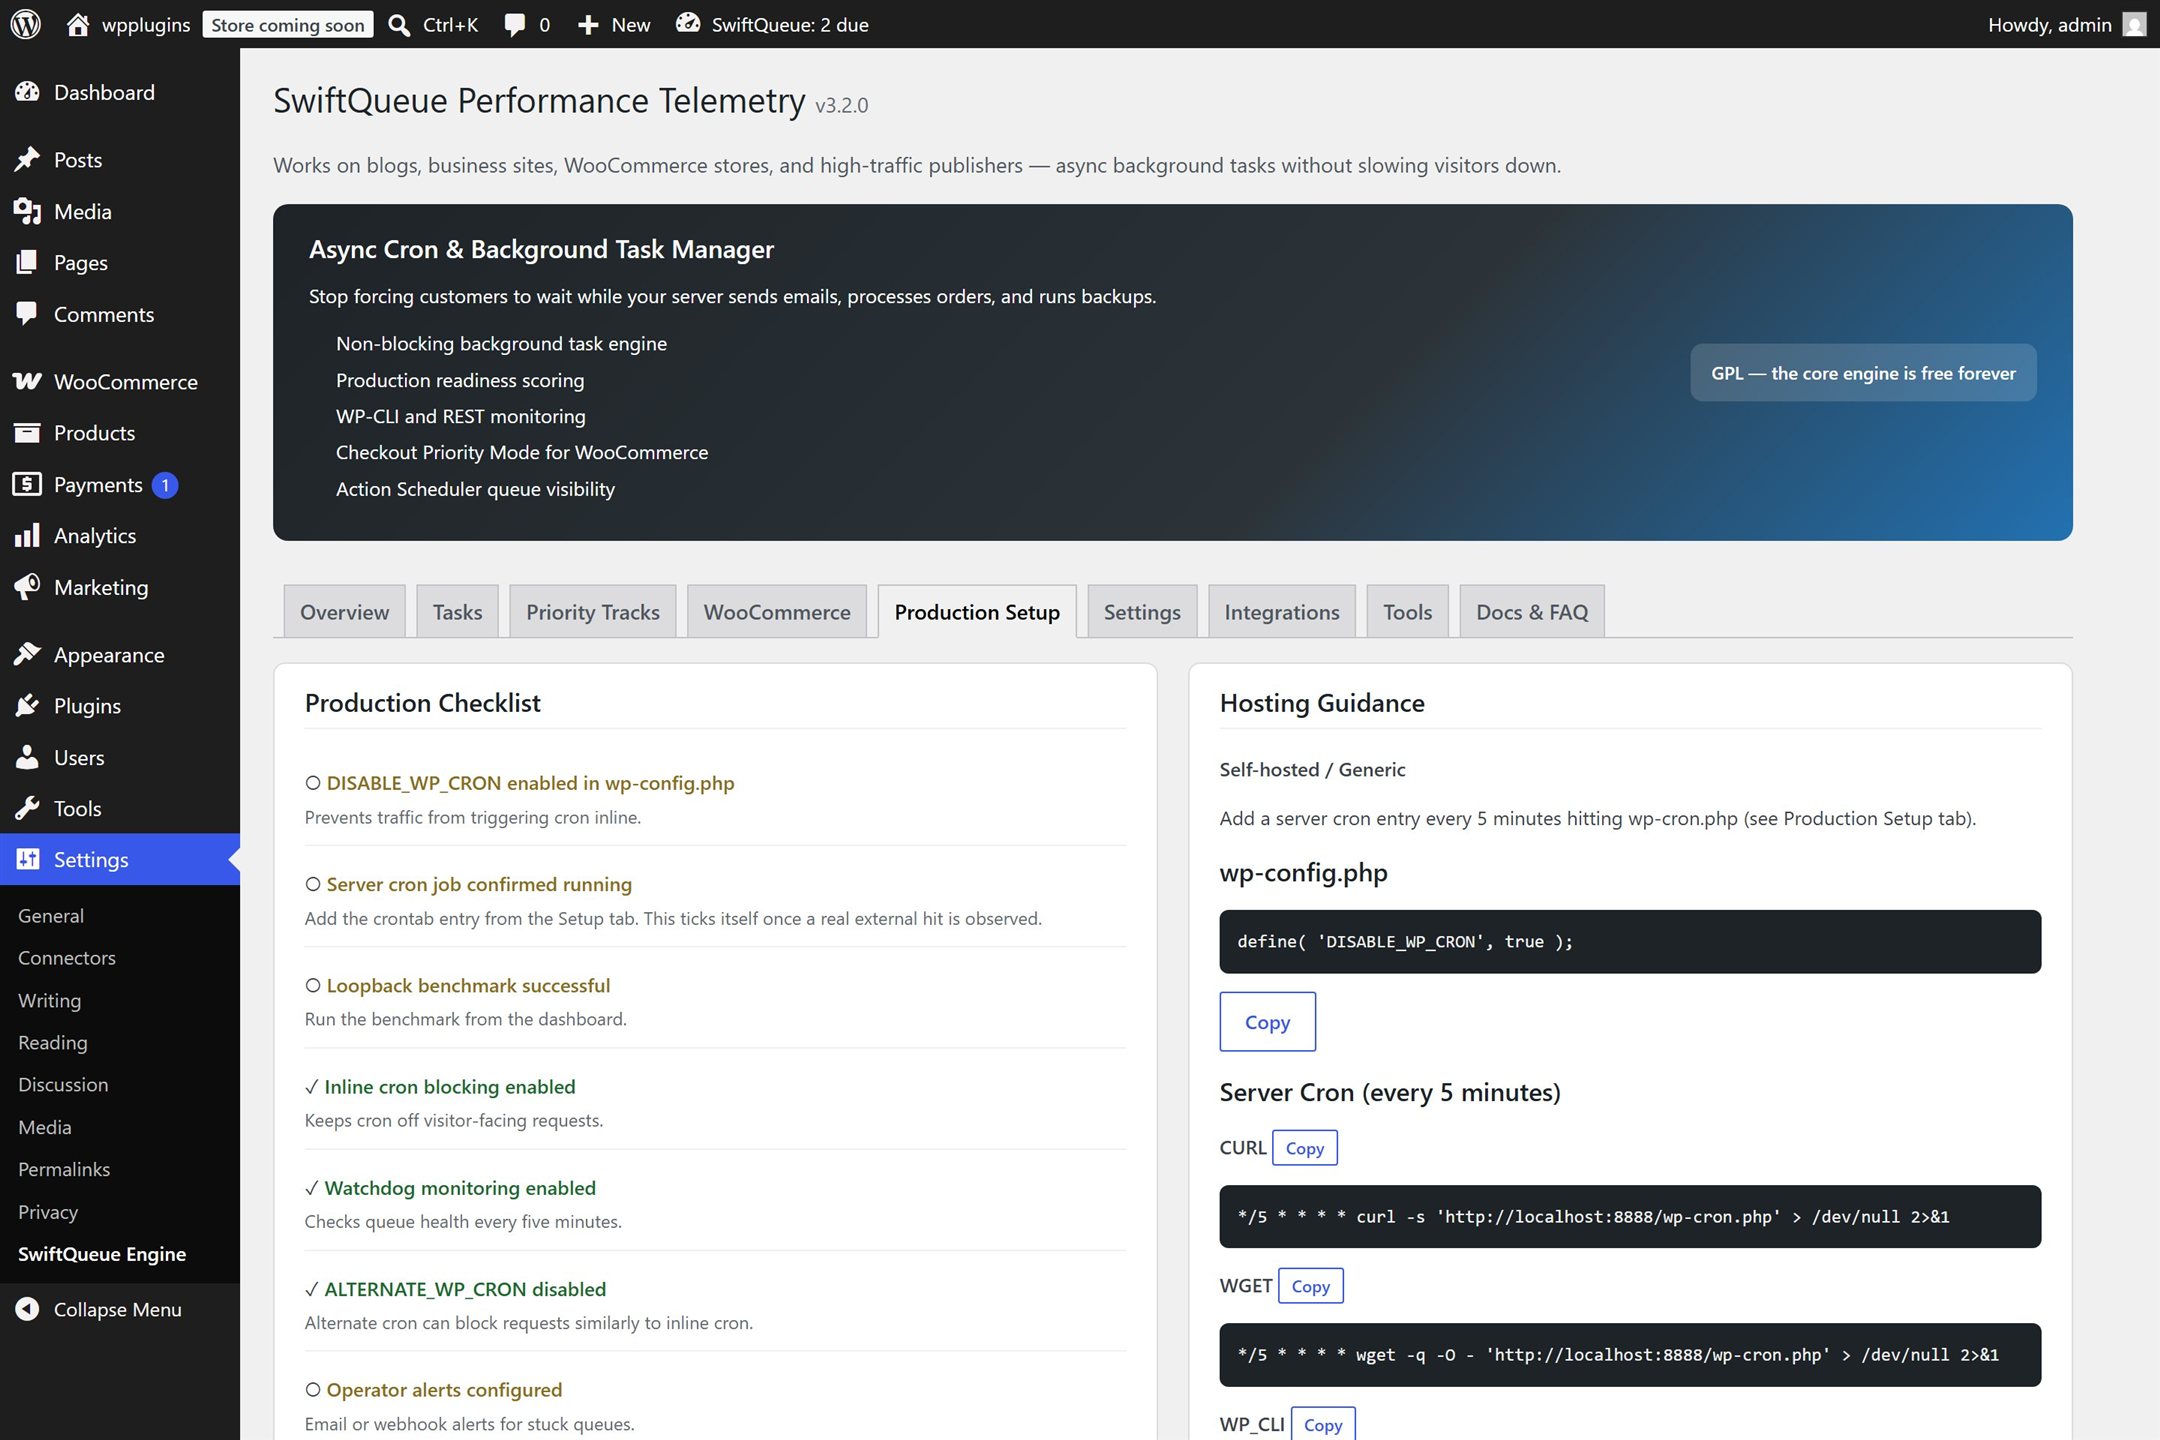Open Permalinks settings submenu

point(64,1169)
